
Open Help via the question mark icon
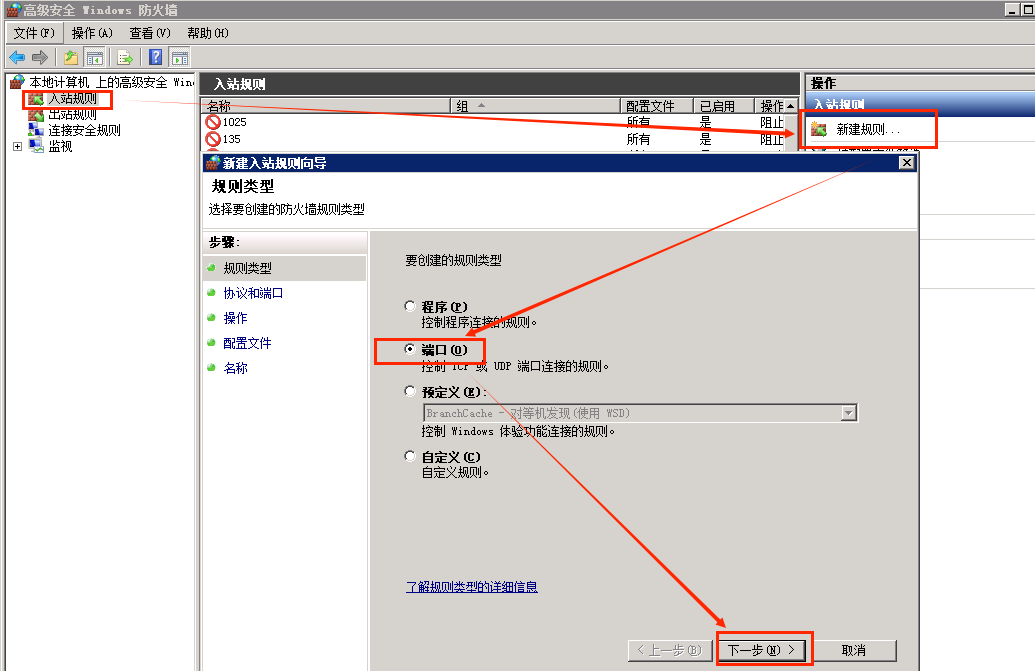click(x=156, y=57)
